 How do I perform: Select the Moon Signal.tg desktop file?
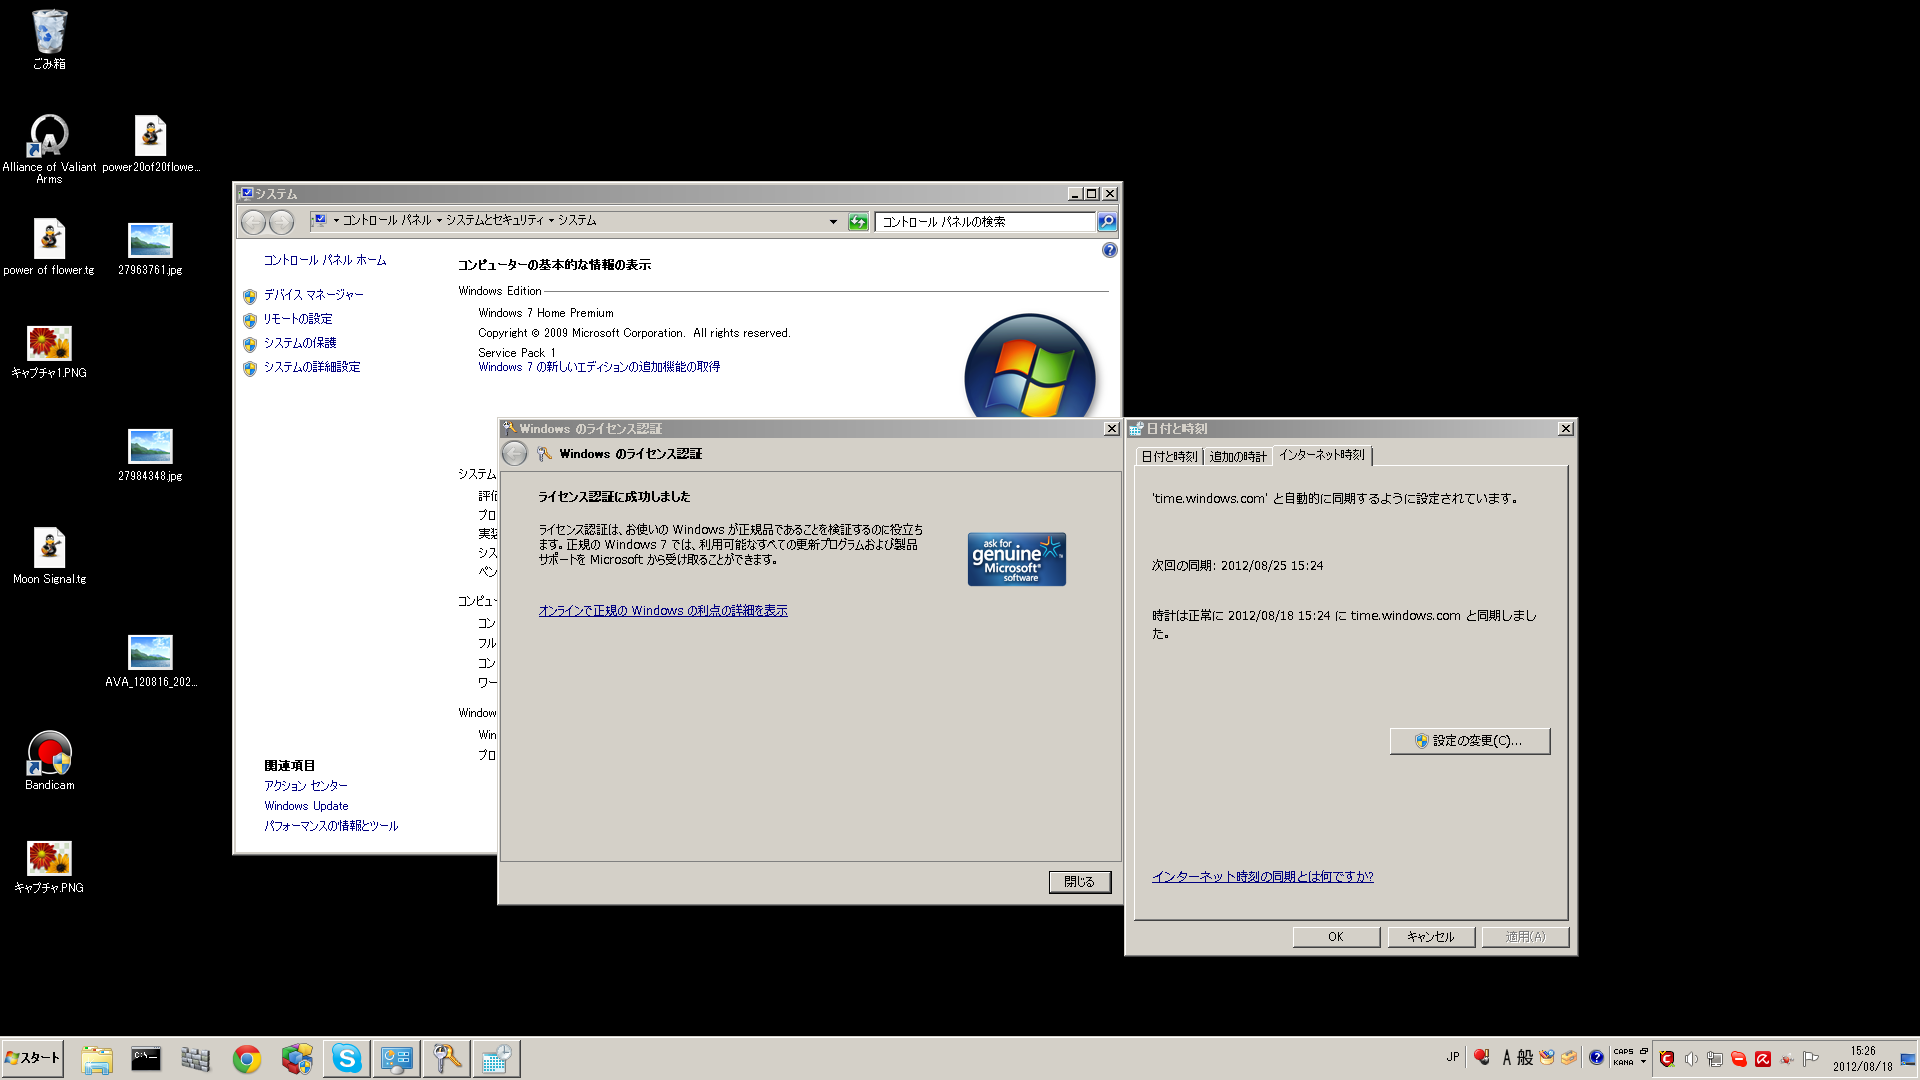click(49, 555)
